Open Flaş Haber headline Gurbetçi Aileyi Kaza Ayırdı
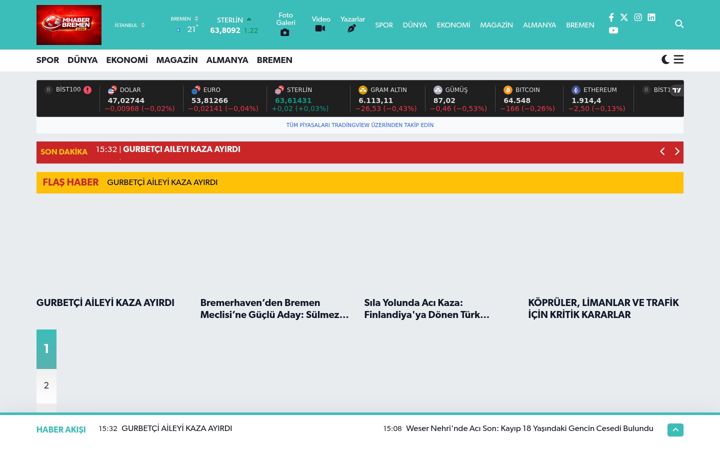The image size is (720, 450). pyautogui.click(x=162, y=182)
